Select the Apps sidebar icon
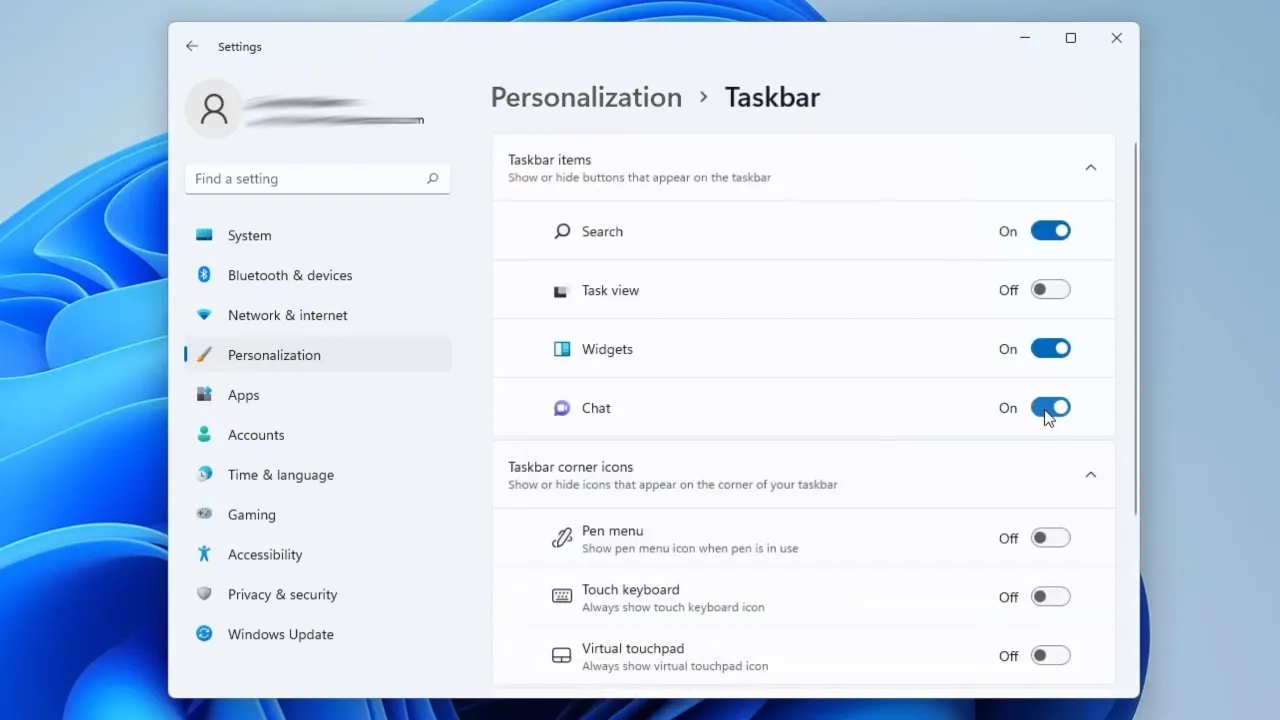Image resolution: width=1280 pixels, height=720 pixels. (x=204, y=395)
